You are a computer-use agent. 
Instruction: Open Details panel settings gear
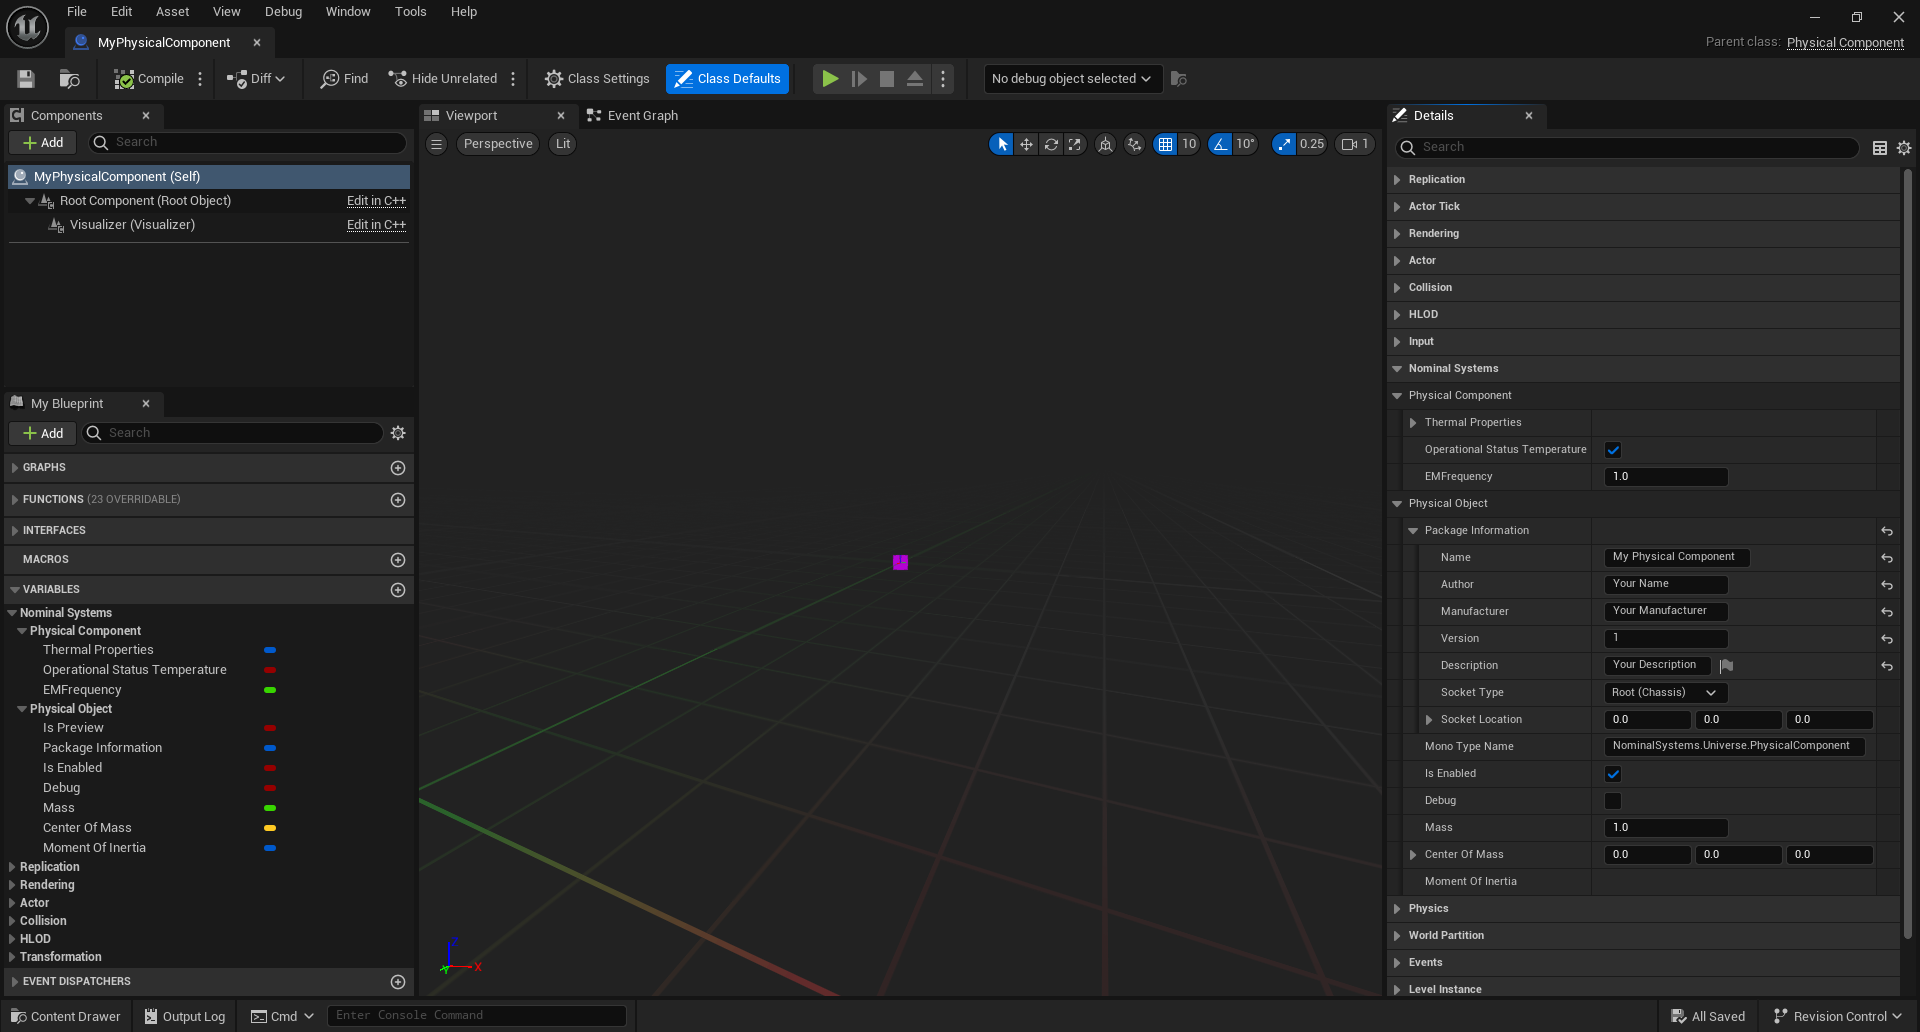1904,148
